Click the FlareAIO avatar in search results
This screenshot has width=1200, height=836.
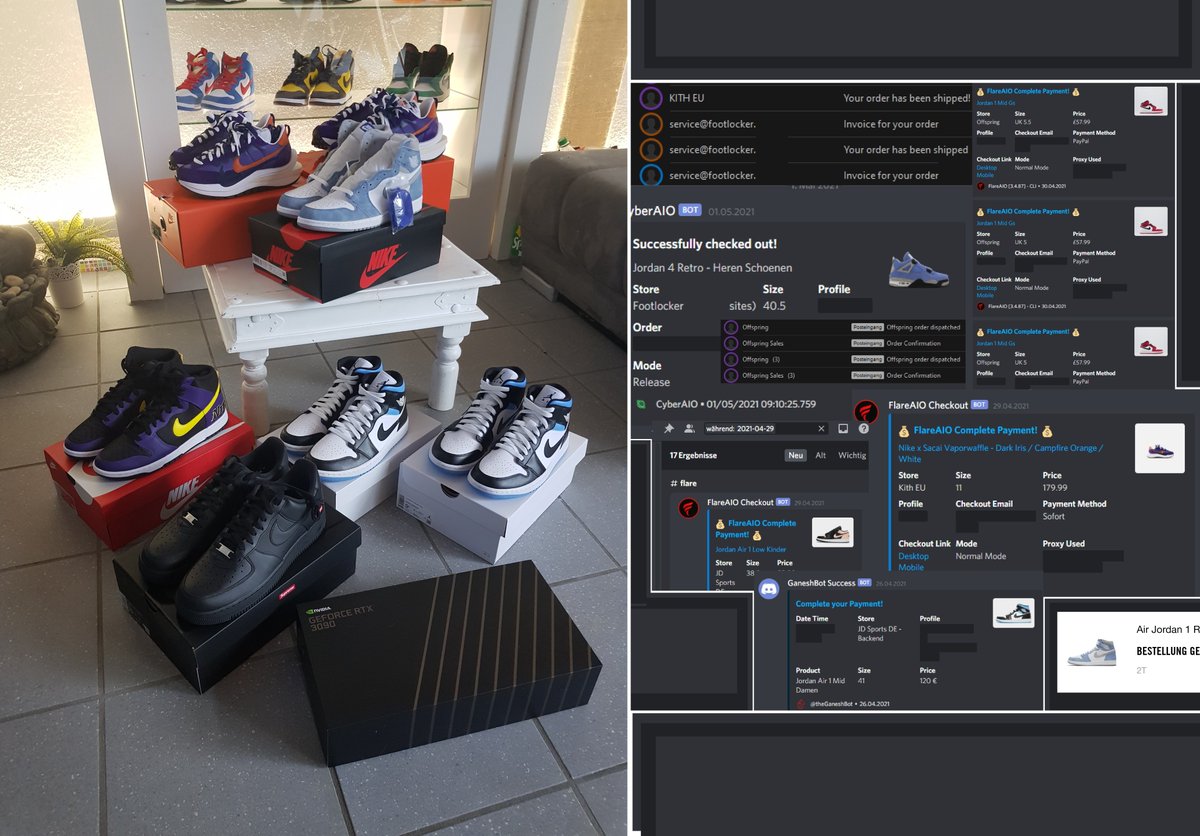click(x=688, y=509)
